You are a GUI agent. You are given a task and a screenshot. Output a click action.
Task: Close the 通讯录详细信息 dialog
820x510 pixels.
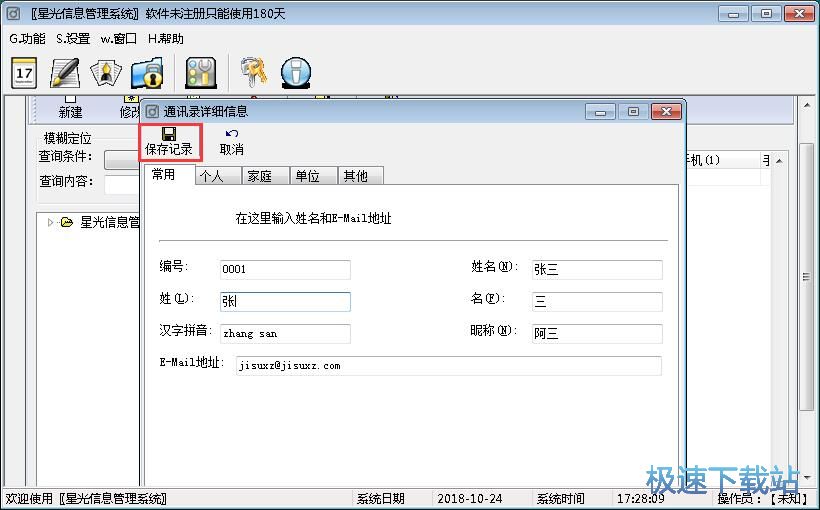(666, 111)
